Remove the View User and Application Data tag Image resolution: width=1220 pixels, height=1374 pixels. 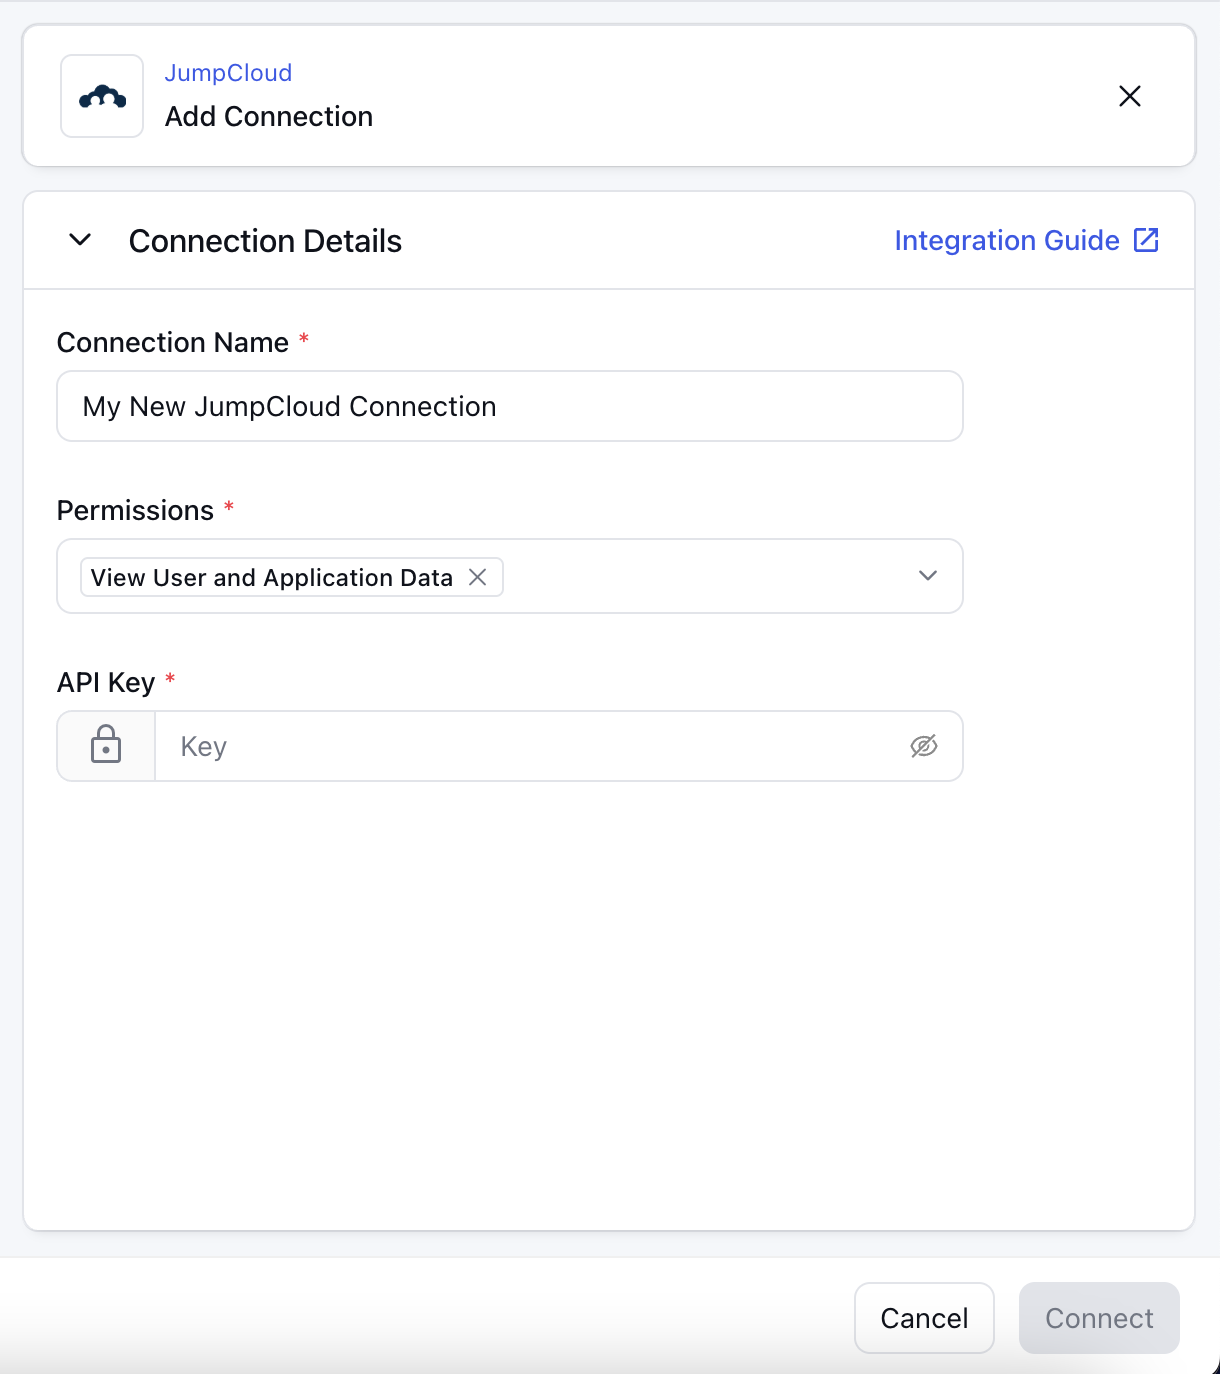click(x=478, y=577)
